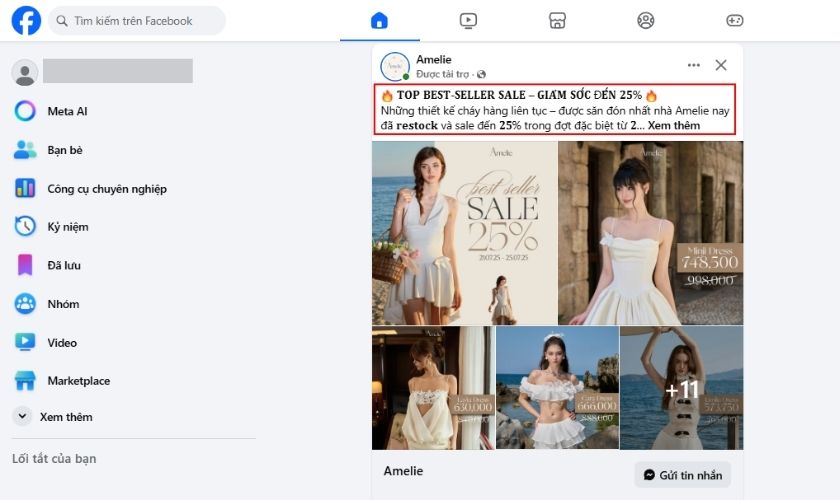840x500 pixels.
Task: Open the Đã lưu saved bookmark icon
Action: (25, 265)
